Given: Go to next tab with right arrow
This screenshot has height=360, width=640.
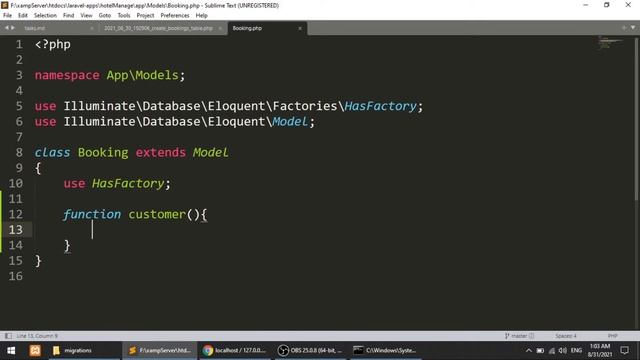Looking at the screenshot, I should (x=13, y=28).
